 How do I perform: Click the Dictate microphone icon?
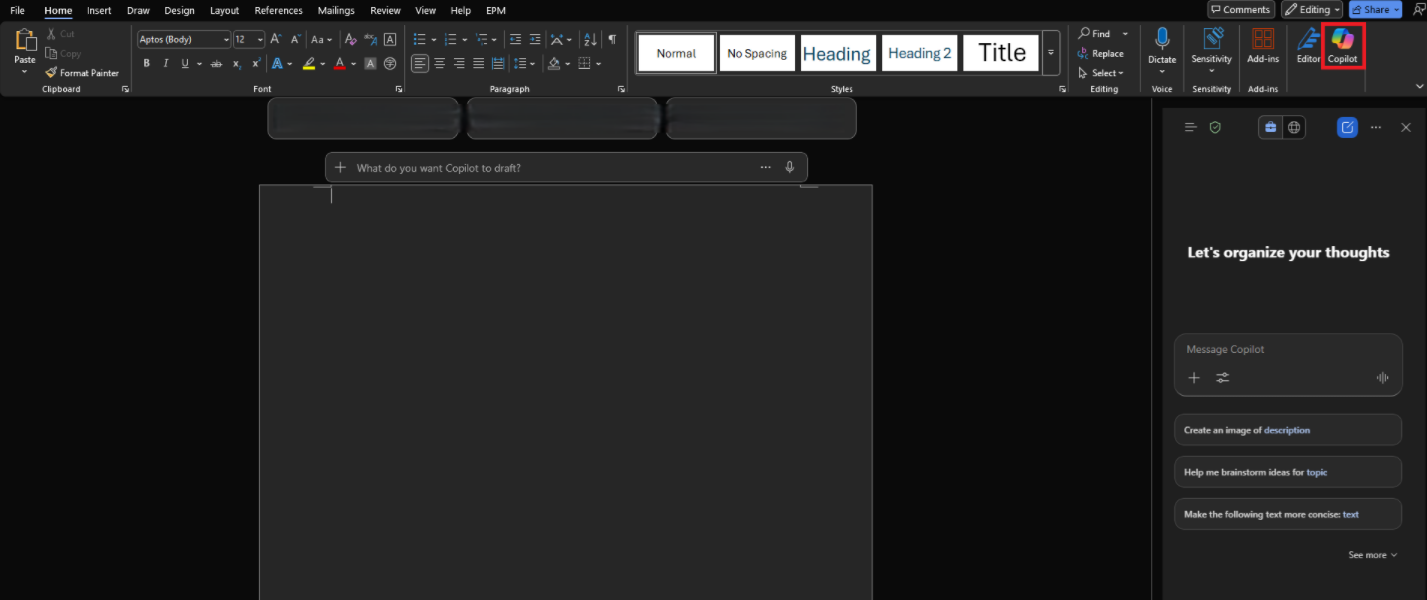coord(1162,39)
